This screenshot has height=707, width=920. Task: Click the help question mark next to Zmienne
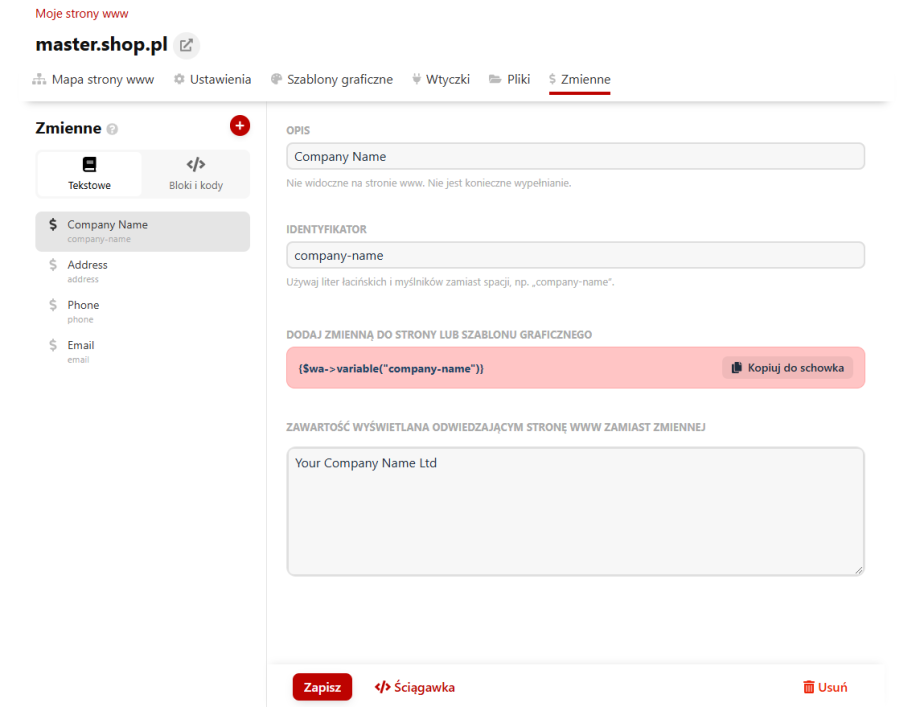coord(112,129)
